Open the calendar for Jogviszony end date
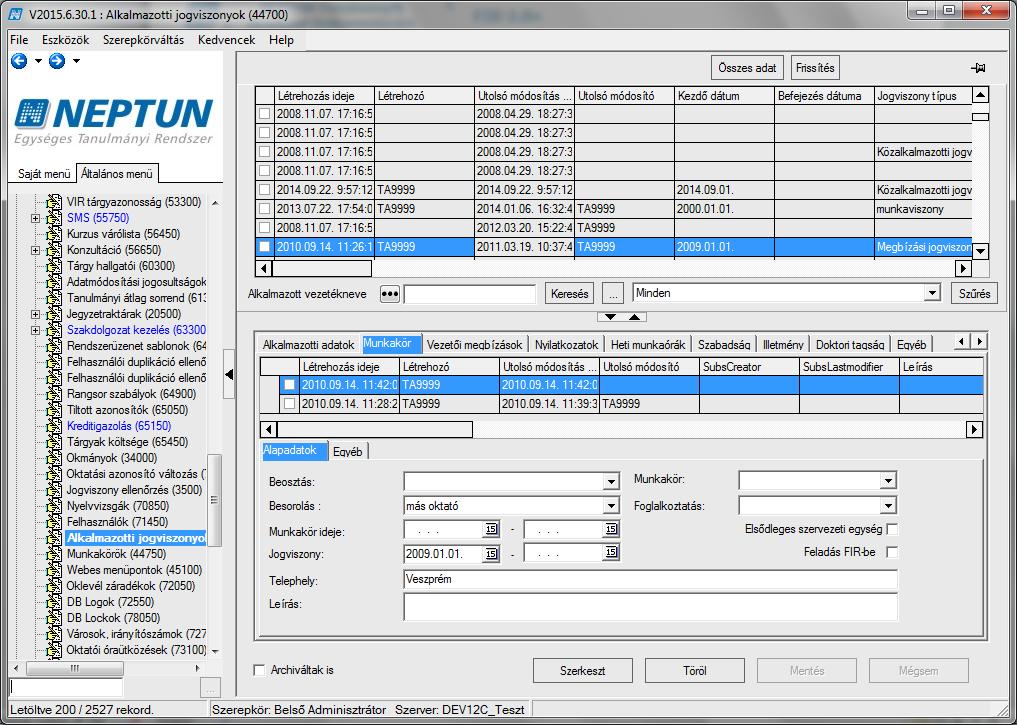This screenshot has height=725, width=1017. coord(611,554)
